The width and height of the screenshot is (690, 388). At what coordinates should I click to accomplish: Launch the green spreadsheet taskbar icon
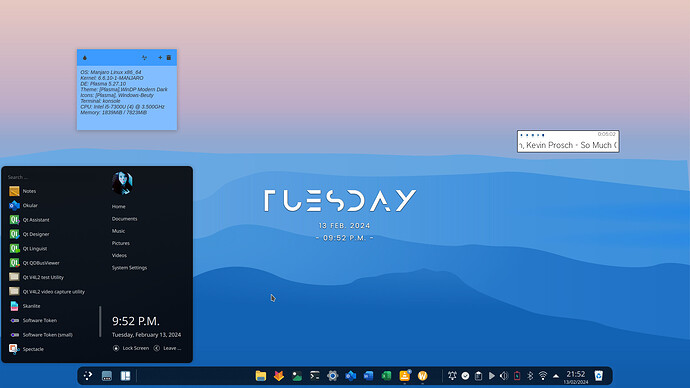click(x=386, y=376)
